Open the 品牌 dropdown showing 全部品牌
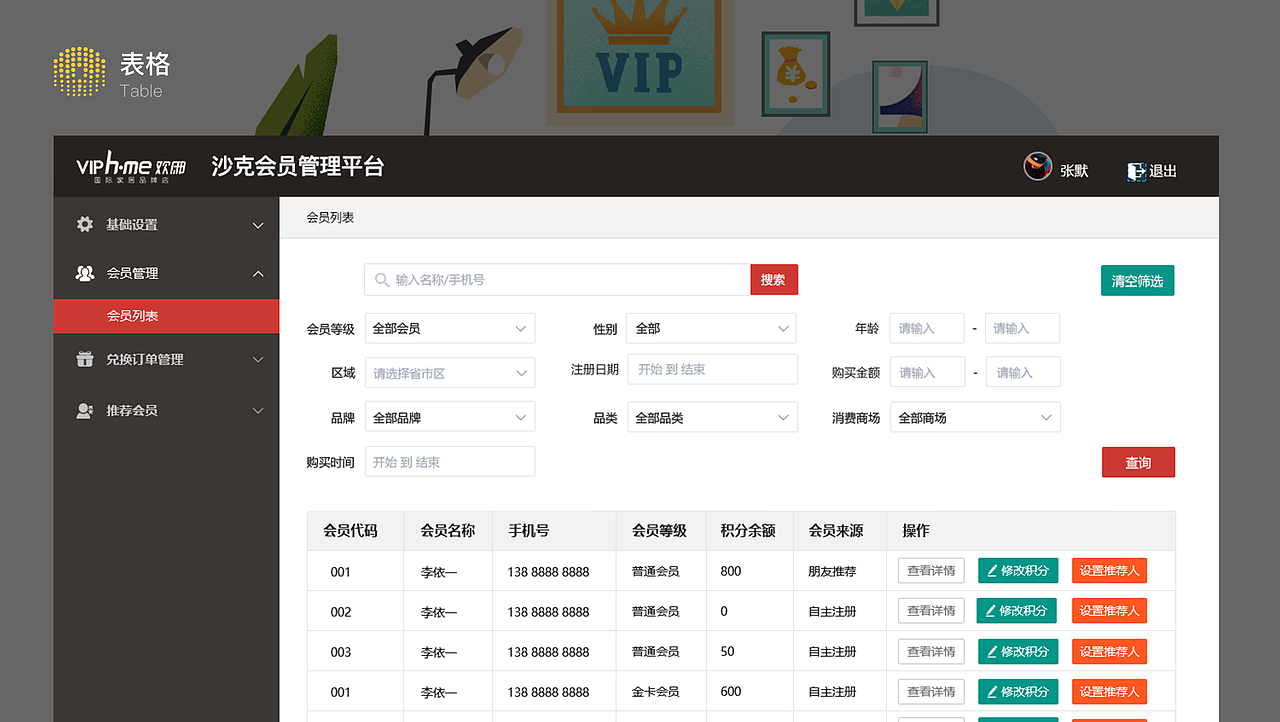The height and width of the screenshot is (722, 1280). (450, 417)
